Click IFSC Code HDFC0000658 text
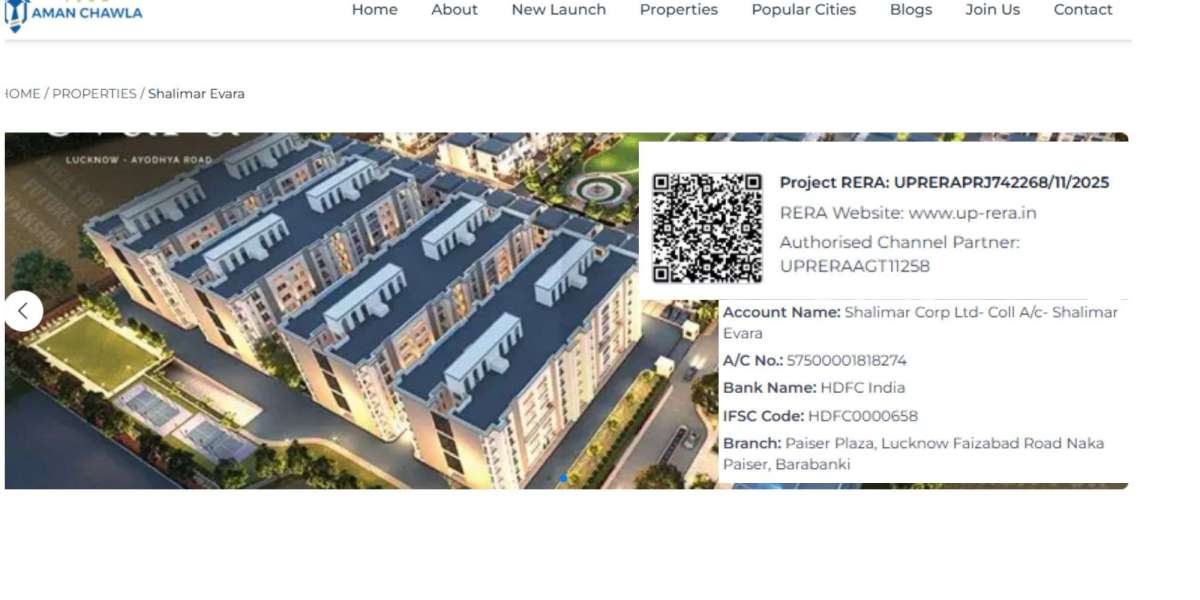1200x600 pixels. pyautogui.click(x=820, y=416)
